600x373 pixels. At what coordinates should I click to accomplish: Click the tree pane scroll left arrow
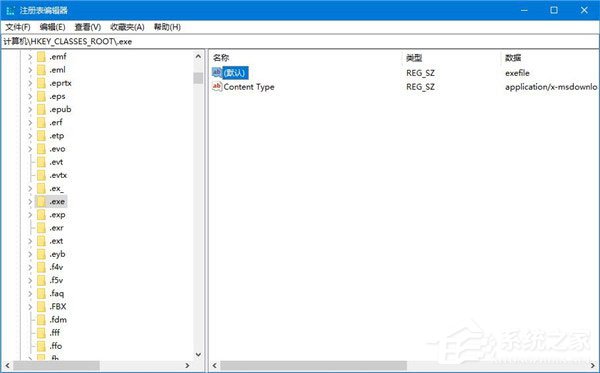tap(7, 366)
